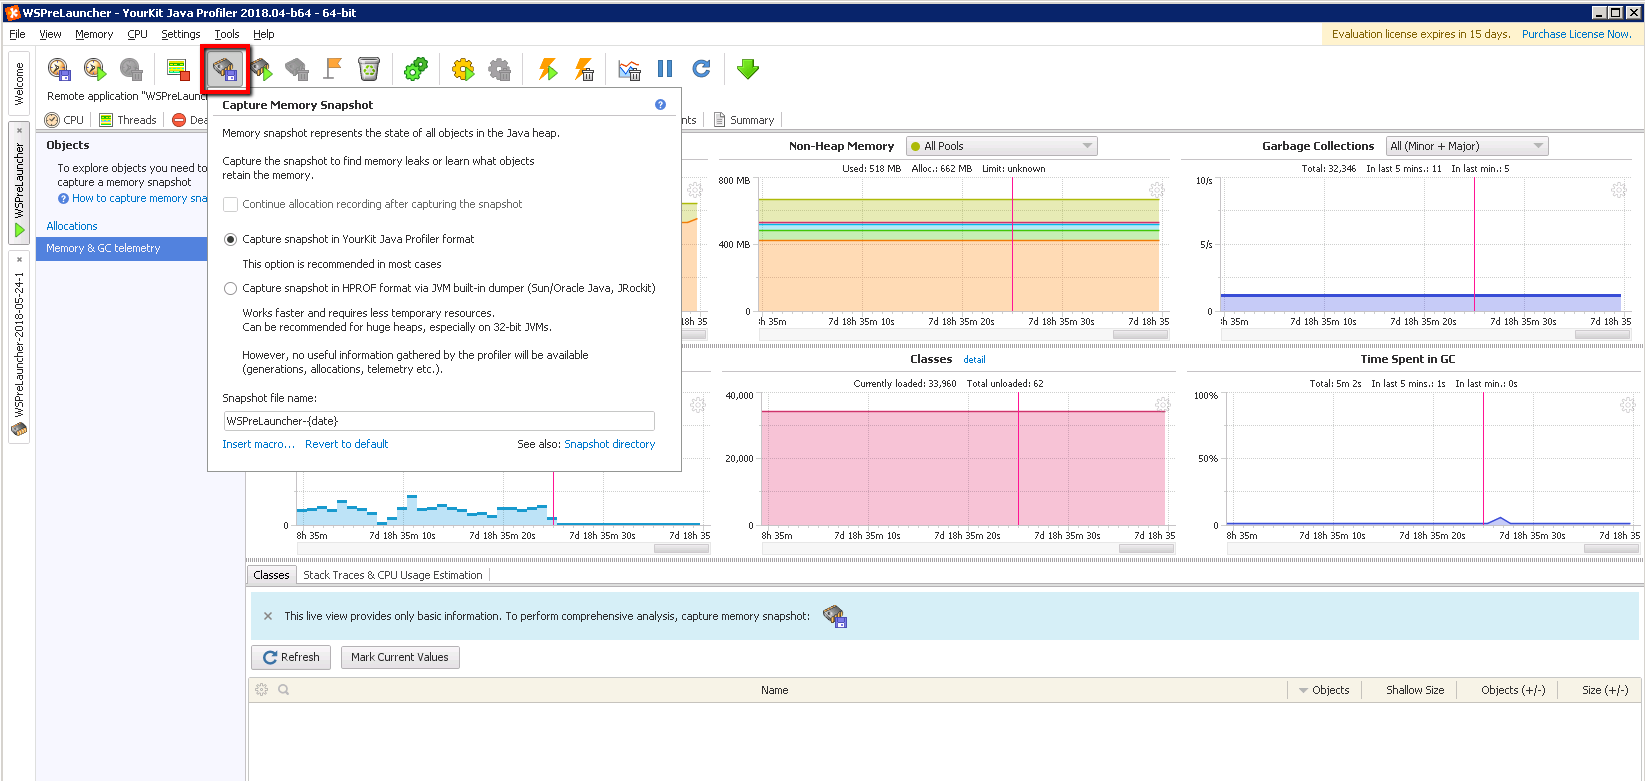Pause telemetry with the pause icon
Viewport: 1645px width, 781px height.
coord(665,69)
